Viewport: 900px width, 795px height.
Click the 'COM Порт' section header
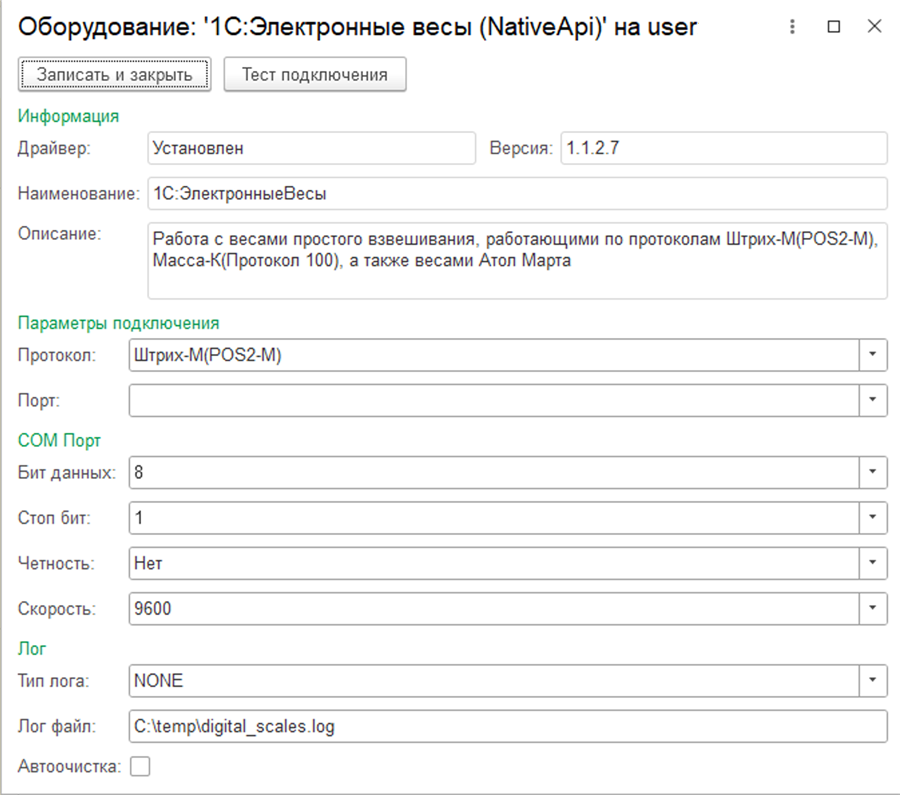point(59,440)
